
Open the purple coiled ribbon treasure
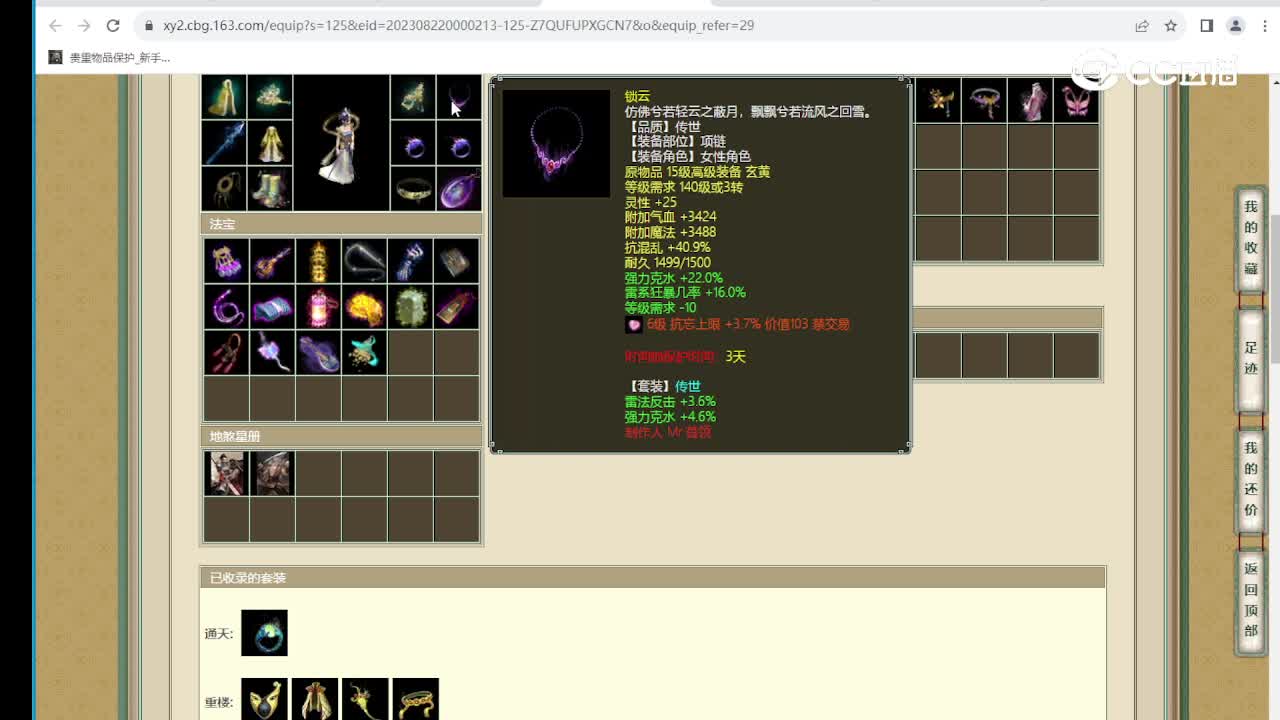(226, 307)
